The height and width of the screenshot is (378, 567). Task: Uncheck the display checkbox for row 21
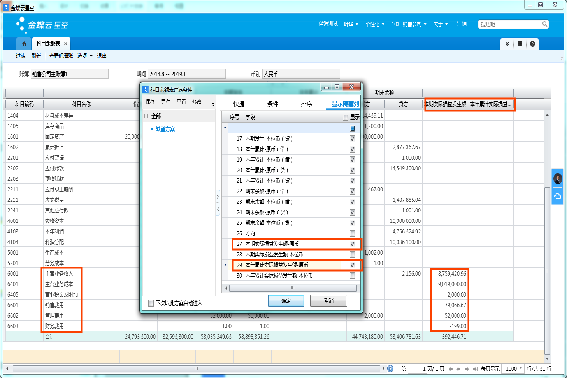click(352, 180)
